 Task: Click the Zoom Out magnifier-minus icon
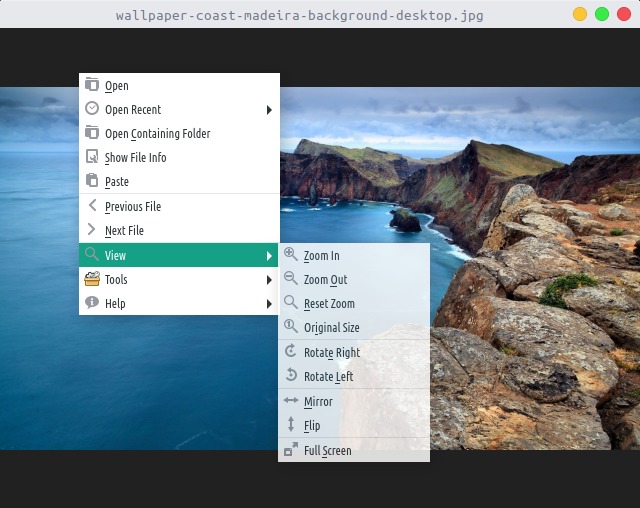click(291, 278)
